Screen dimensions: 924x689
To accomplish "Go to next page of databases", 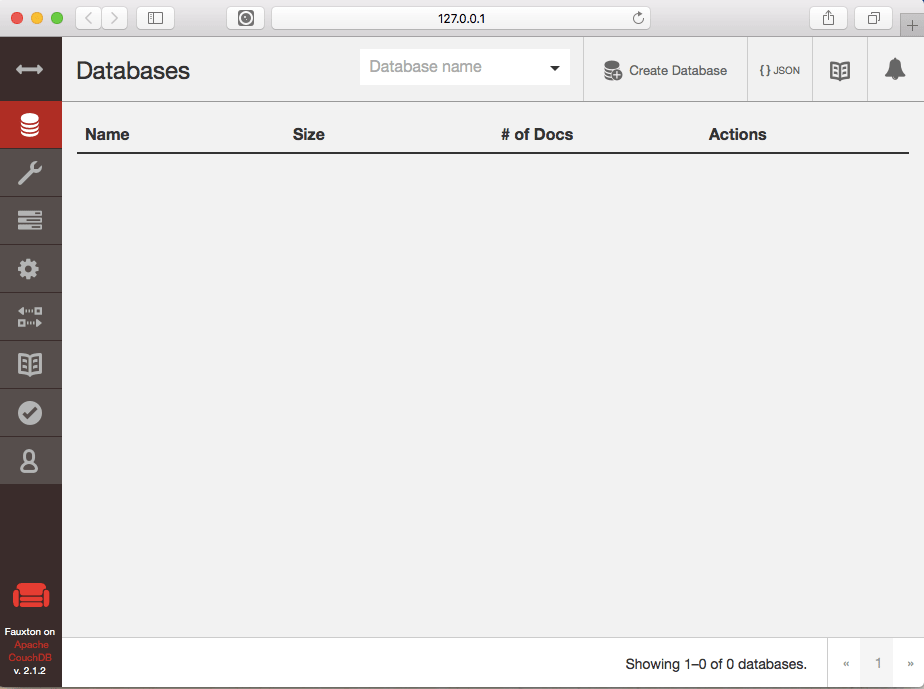I will 909,663.
